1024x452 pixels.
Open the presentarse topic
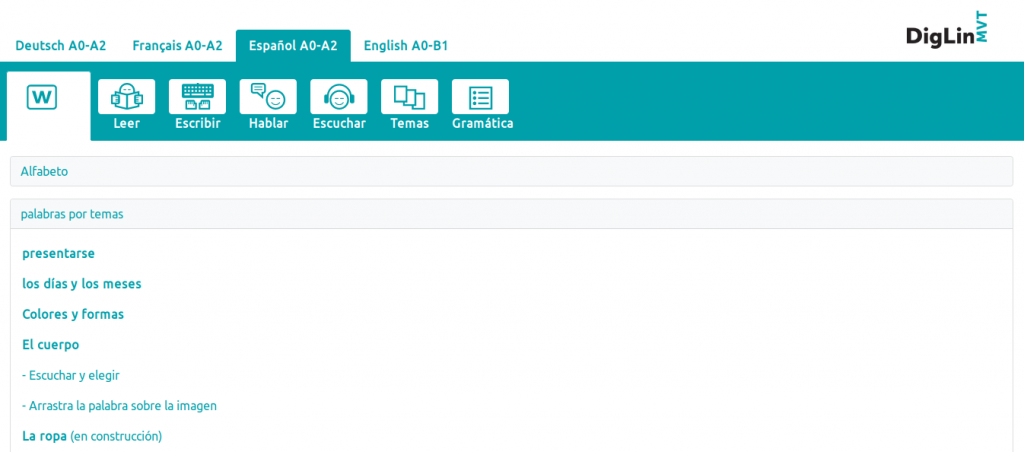click(58, 253)
